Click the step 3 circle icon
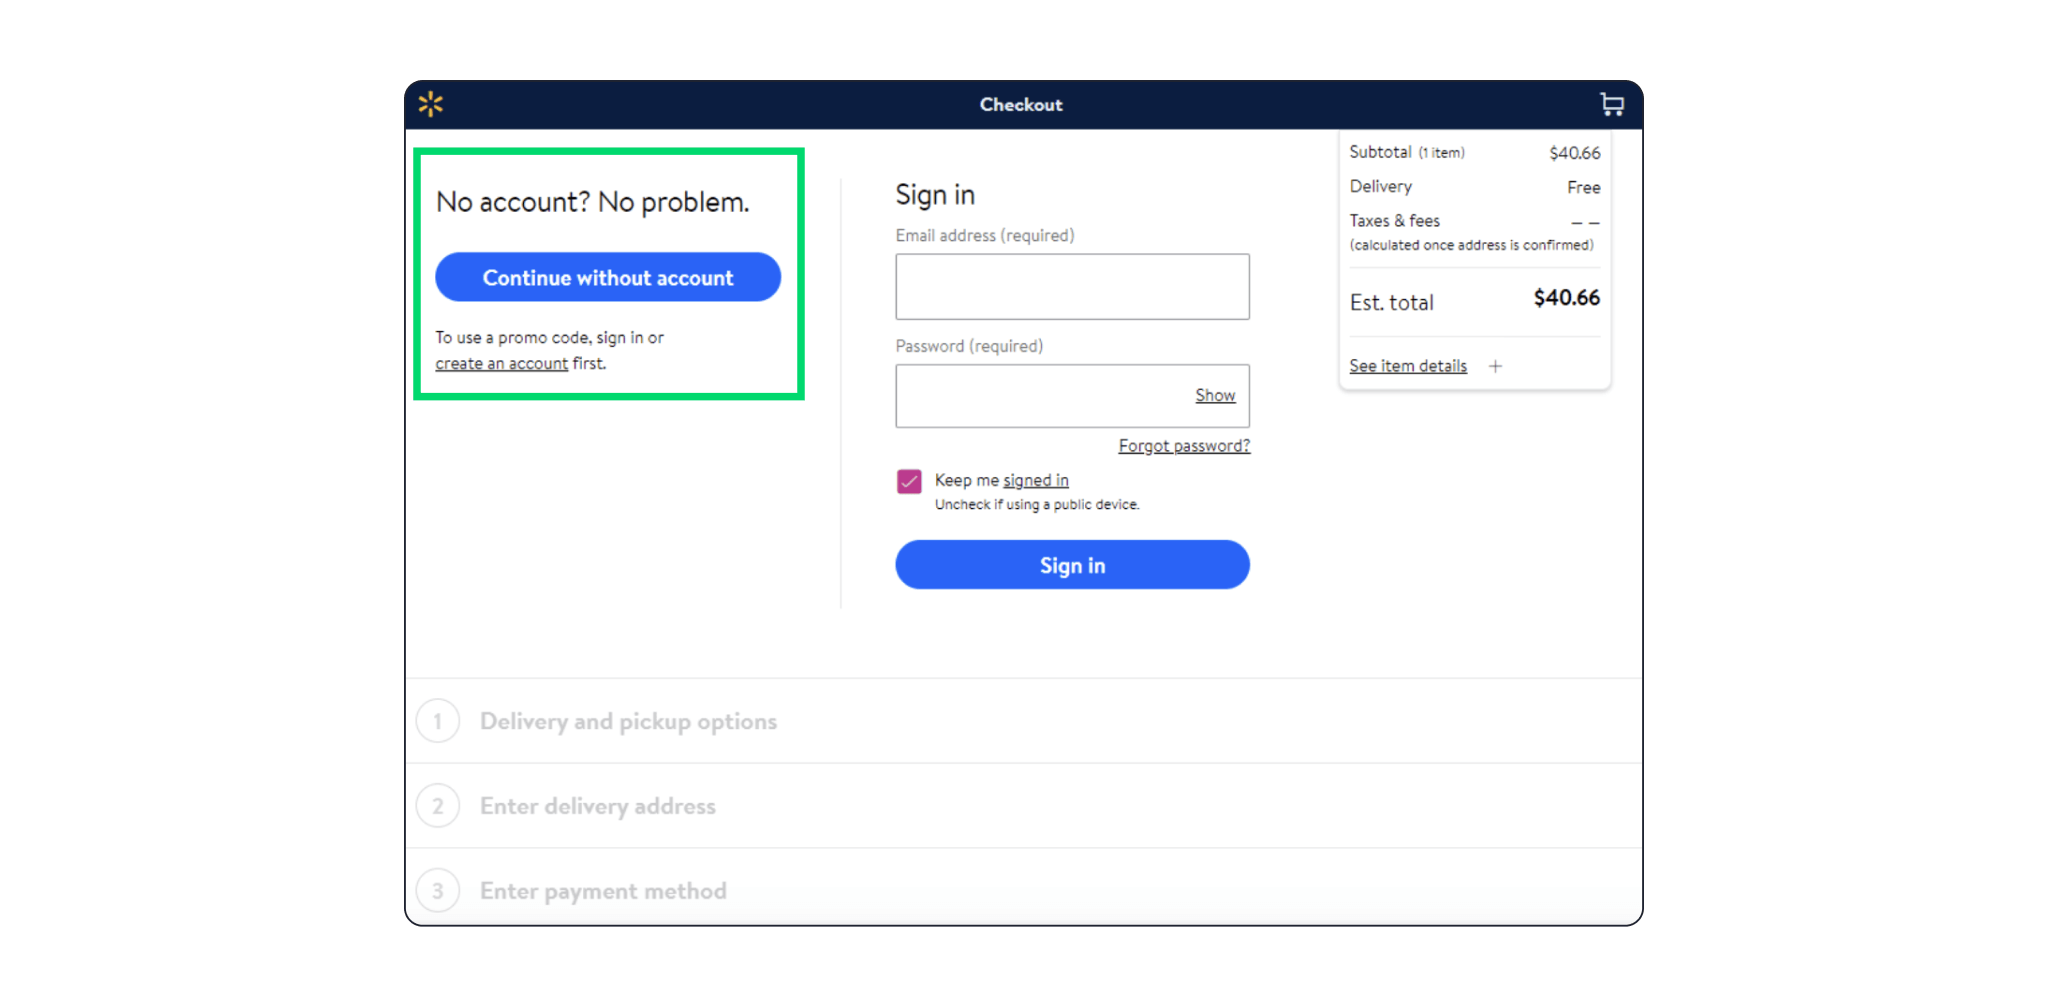2048x1007 pixels. [438, 890]
